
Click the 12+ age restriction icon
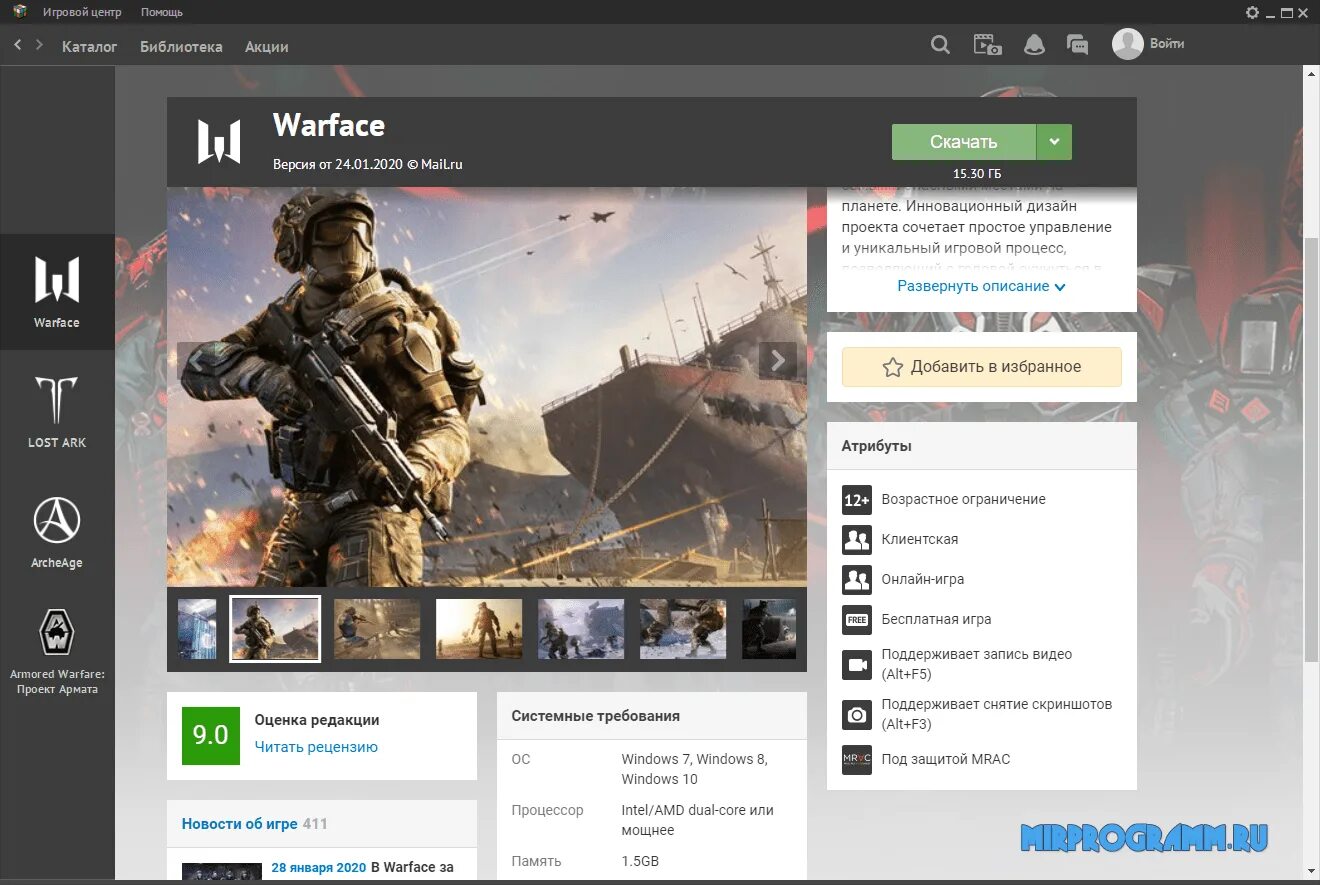click(857, 499)
